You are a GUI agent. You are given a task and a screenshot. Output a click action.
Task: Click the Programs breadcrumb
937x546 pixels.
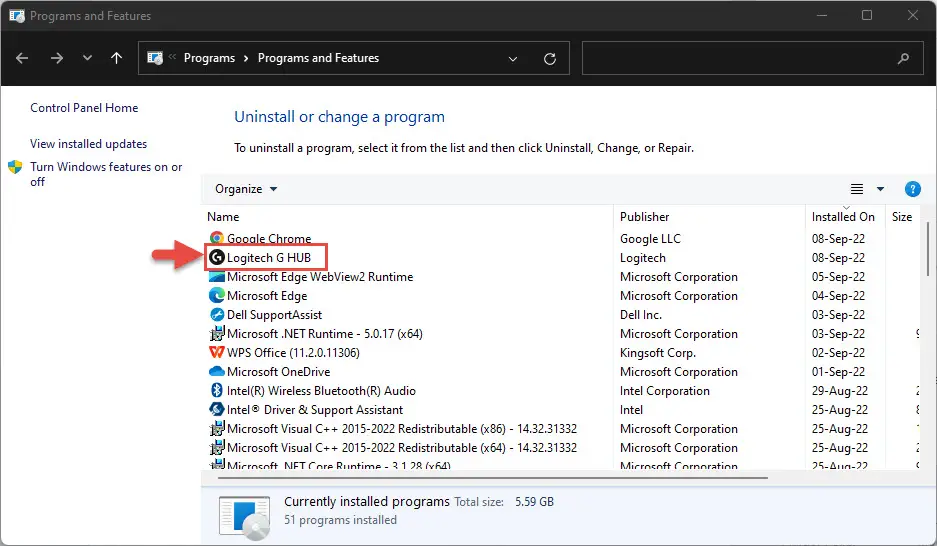[209, 58]
